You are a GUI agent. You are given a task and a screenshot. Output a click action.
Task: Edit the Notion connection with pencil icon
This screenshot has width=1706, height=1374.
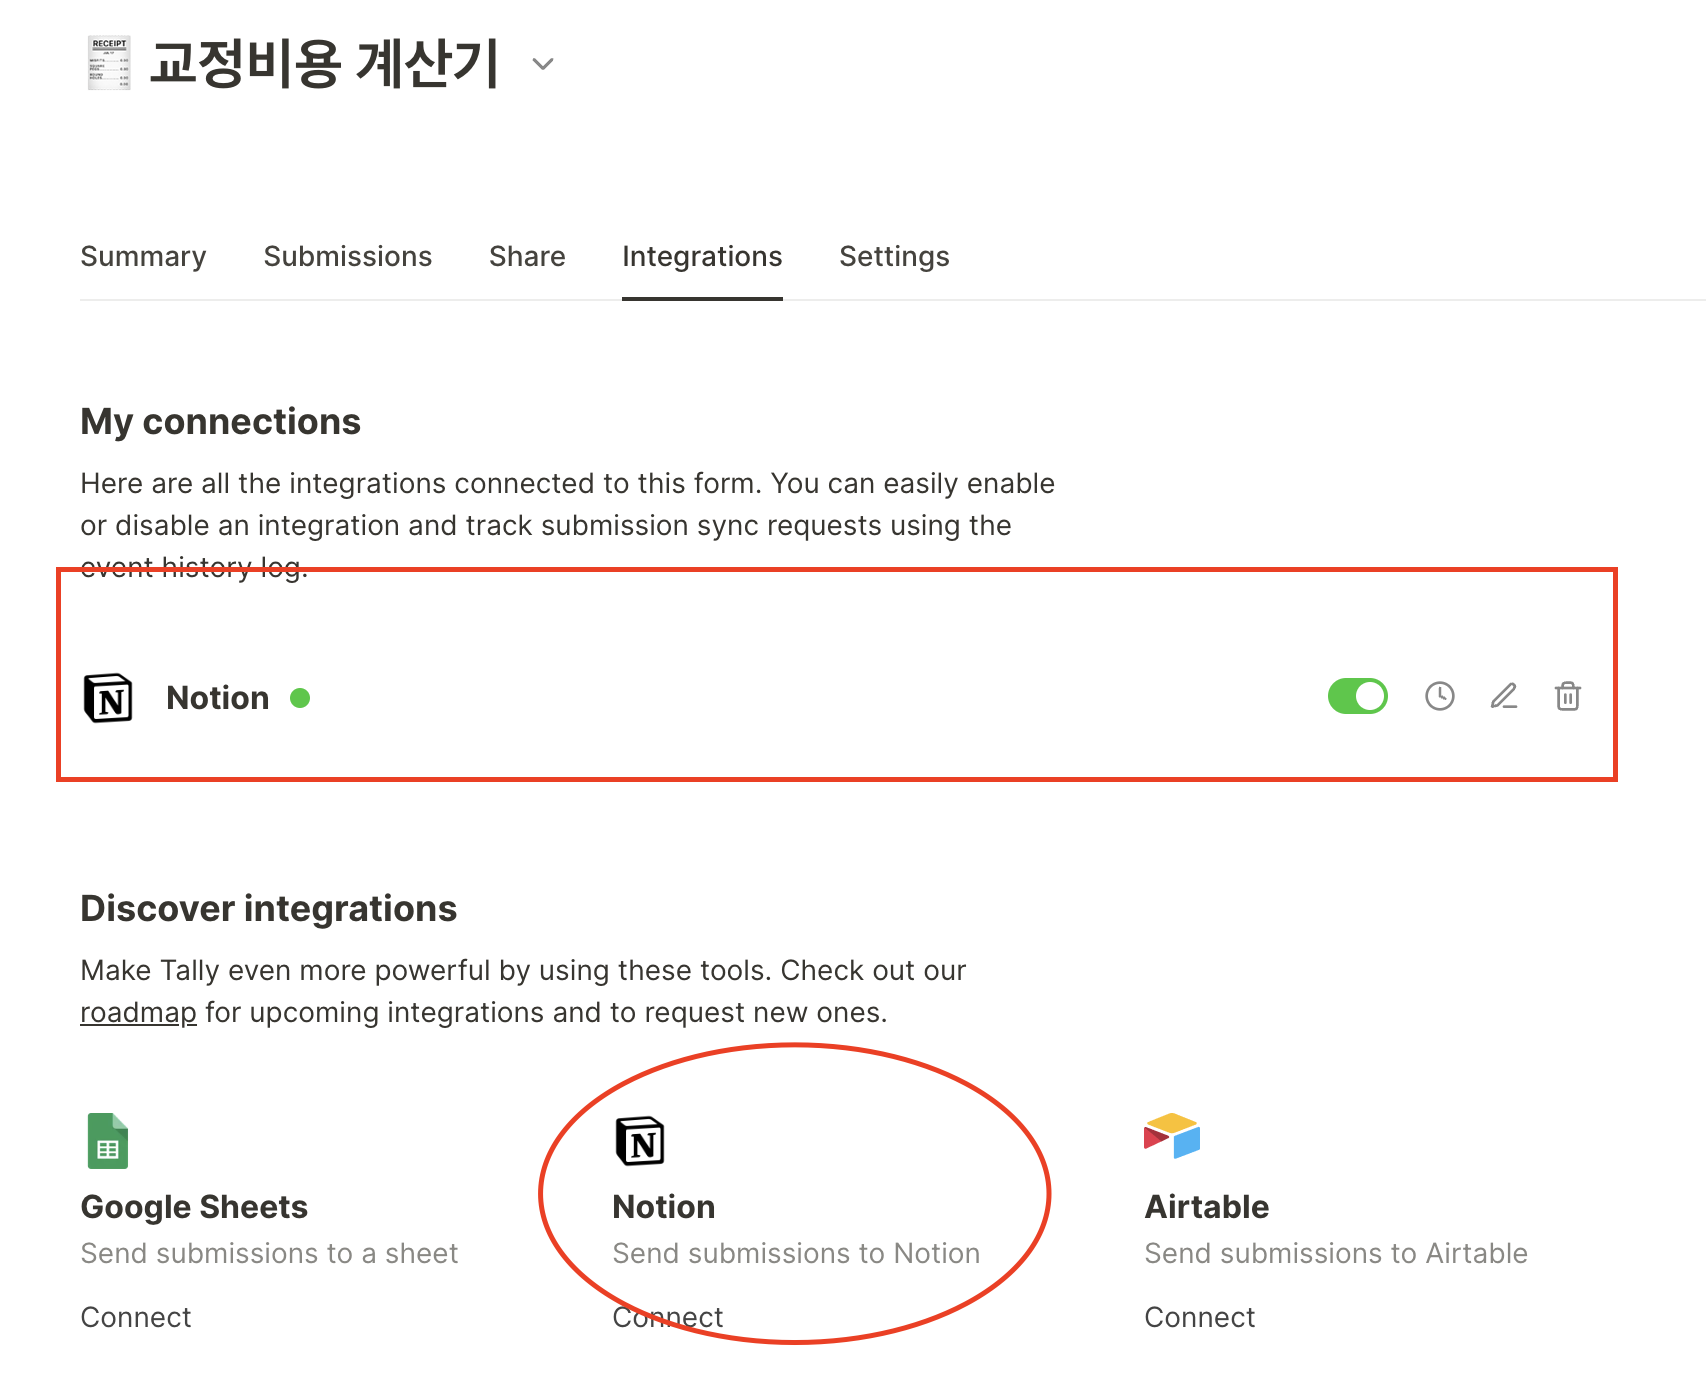[1504, 696]
